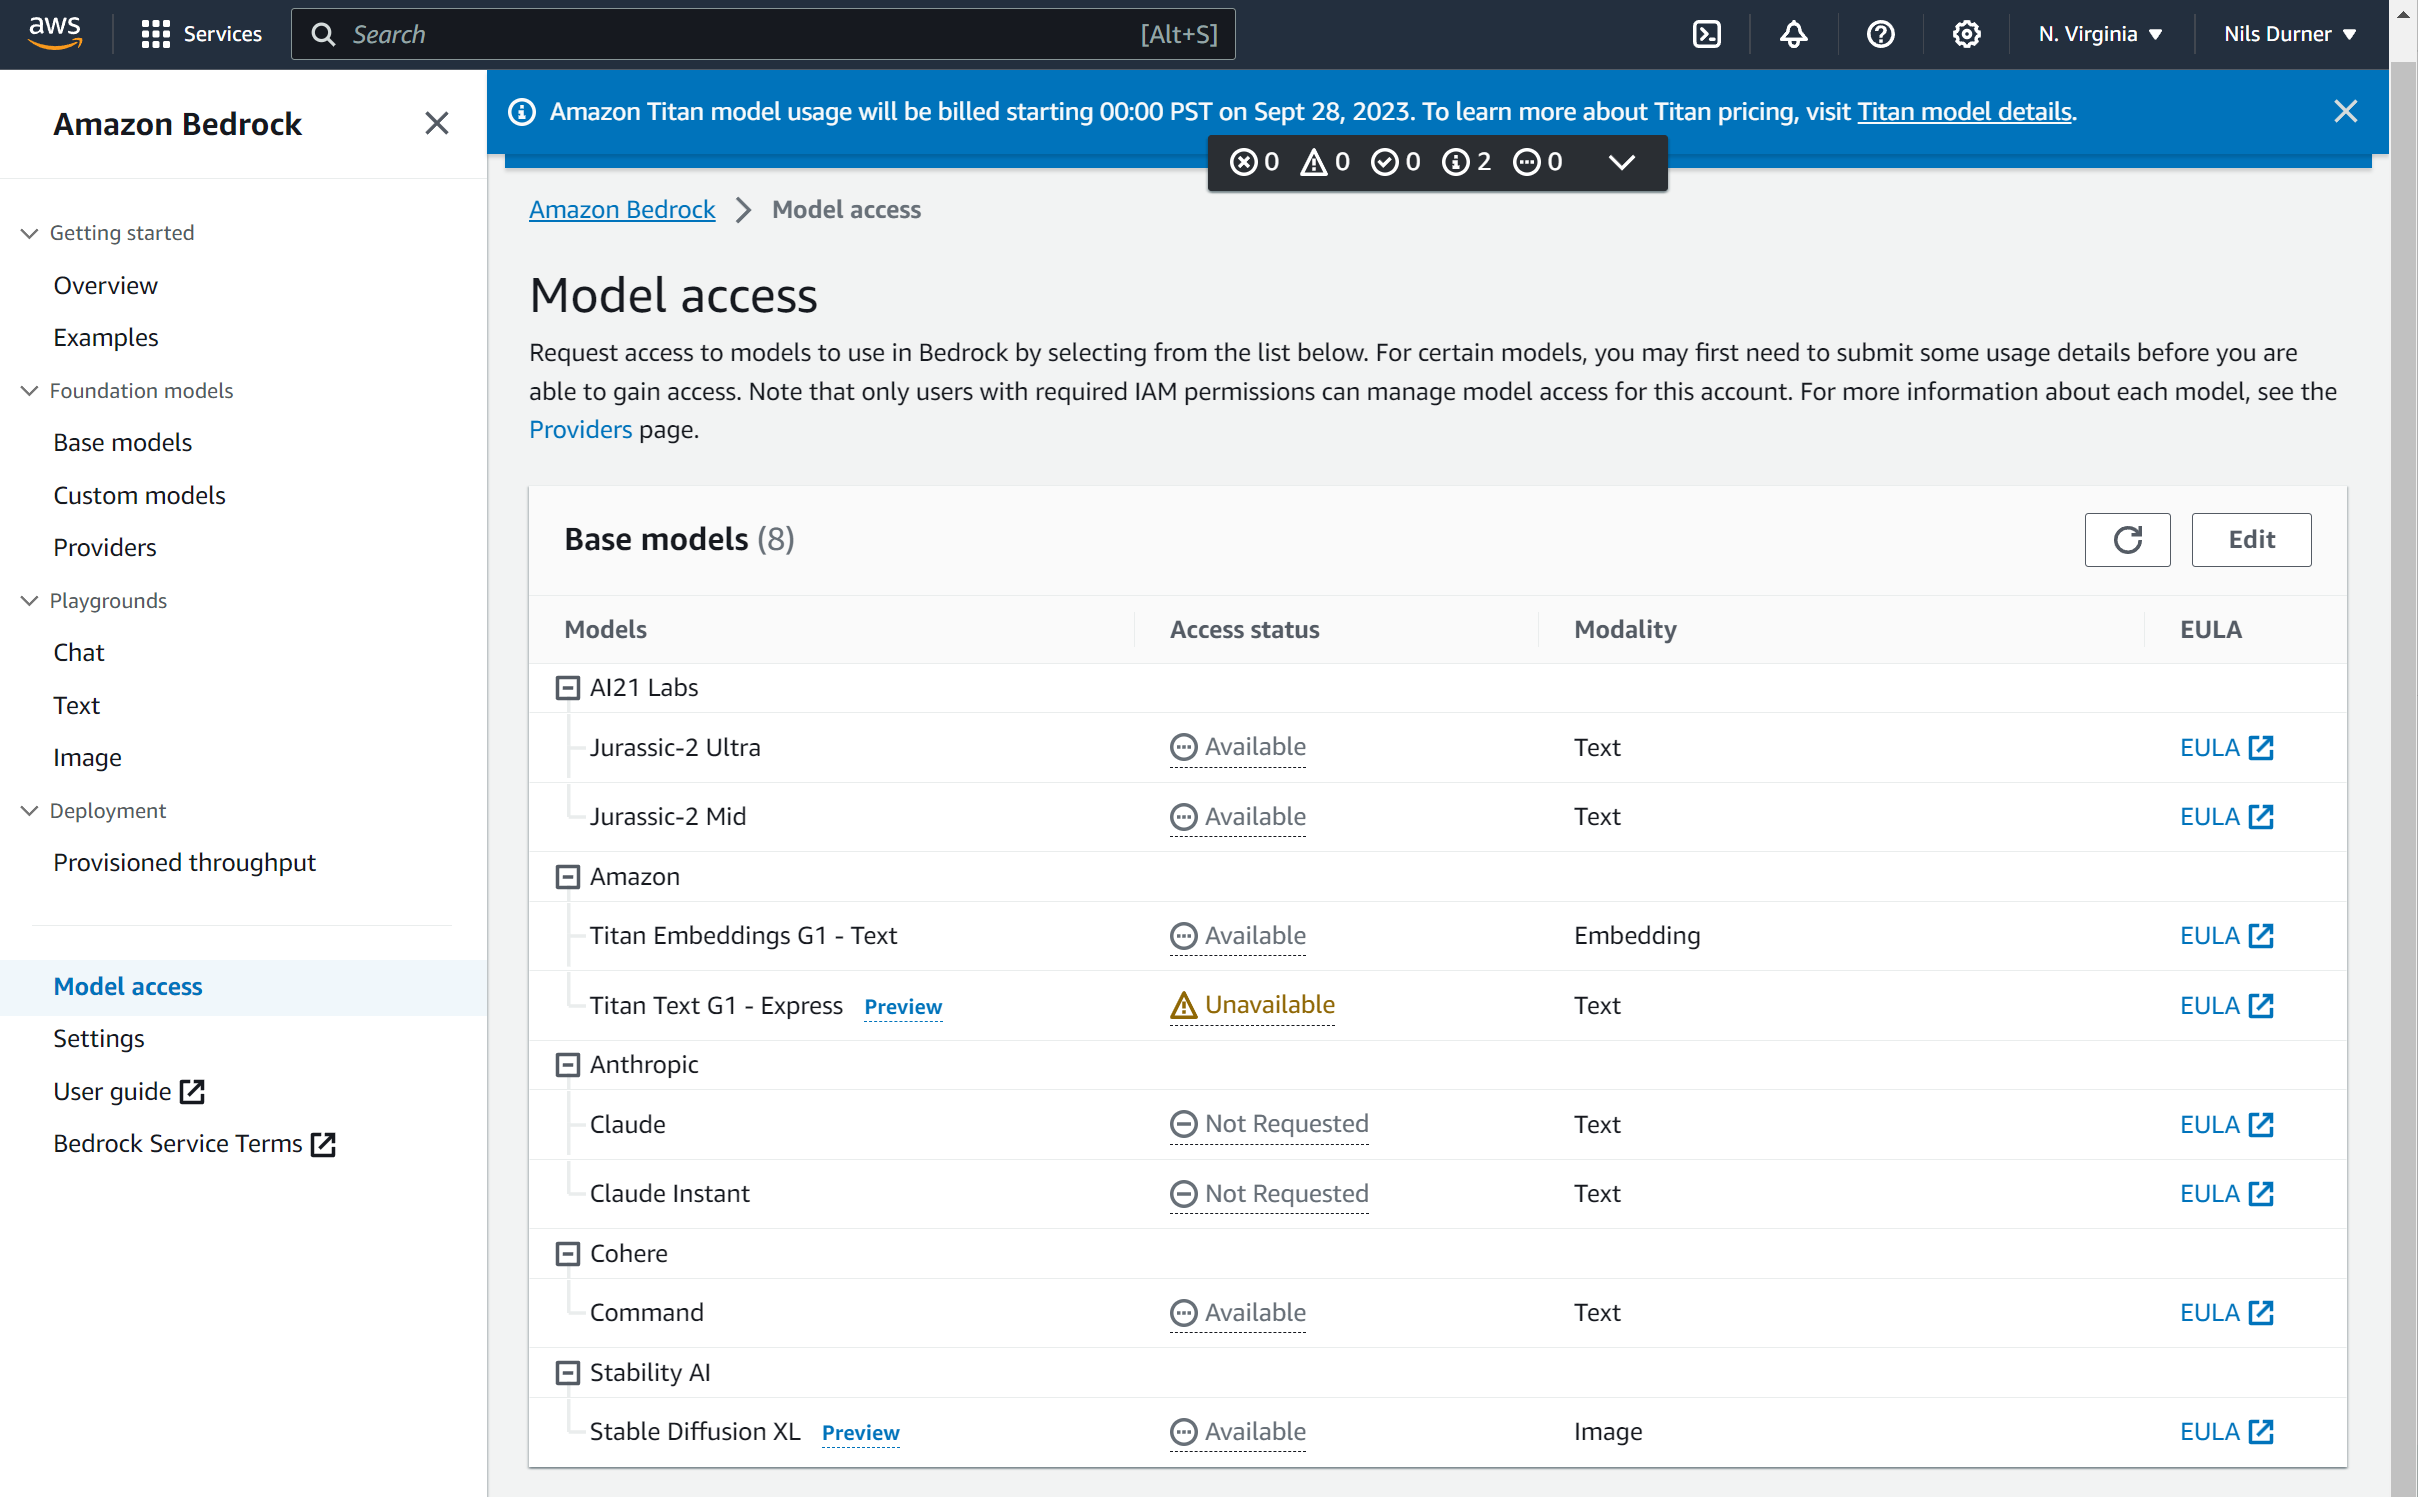
Task: Dismiss the Titan billing banner
Action: (x=2345, y=111)
